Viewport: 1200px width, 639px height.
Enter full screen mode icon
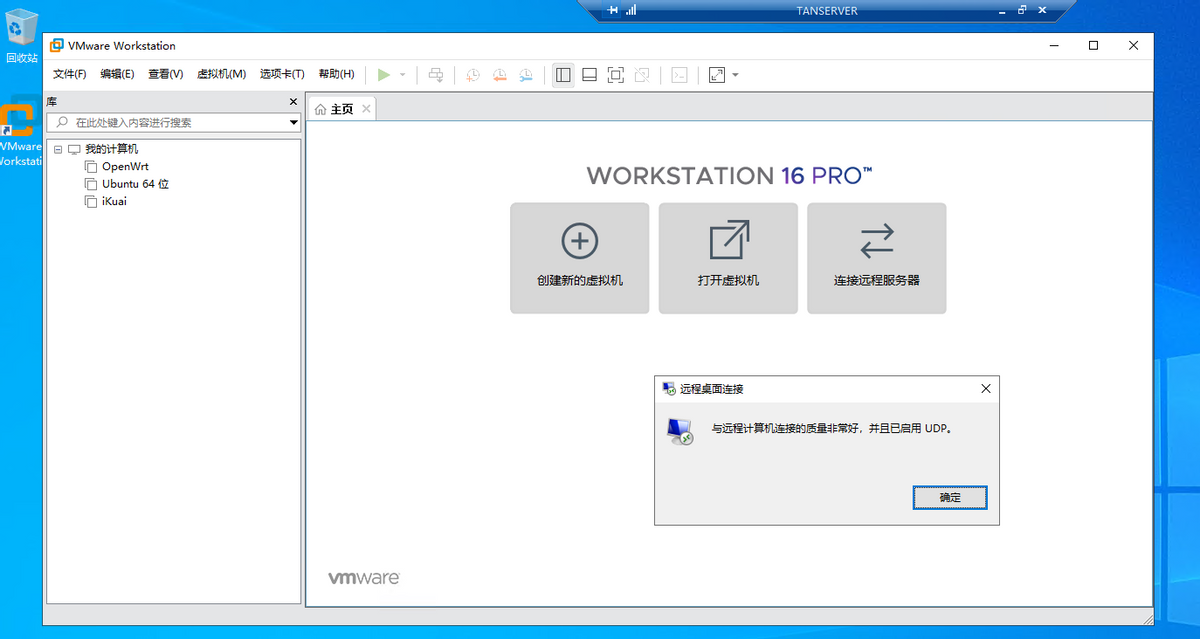click(x=616, y=75)
